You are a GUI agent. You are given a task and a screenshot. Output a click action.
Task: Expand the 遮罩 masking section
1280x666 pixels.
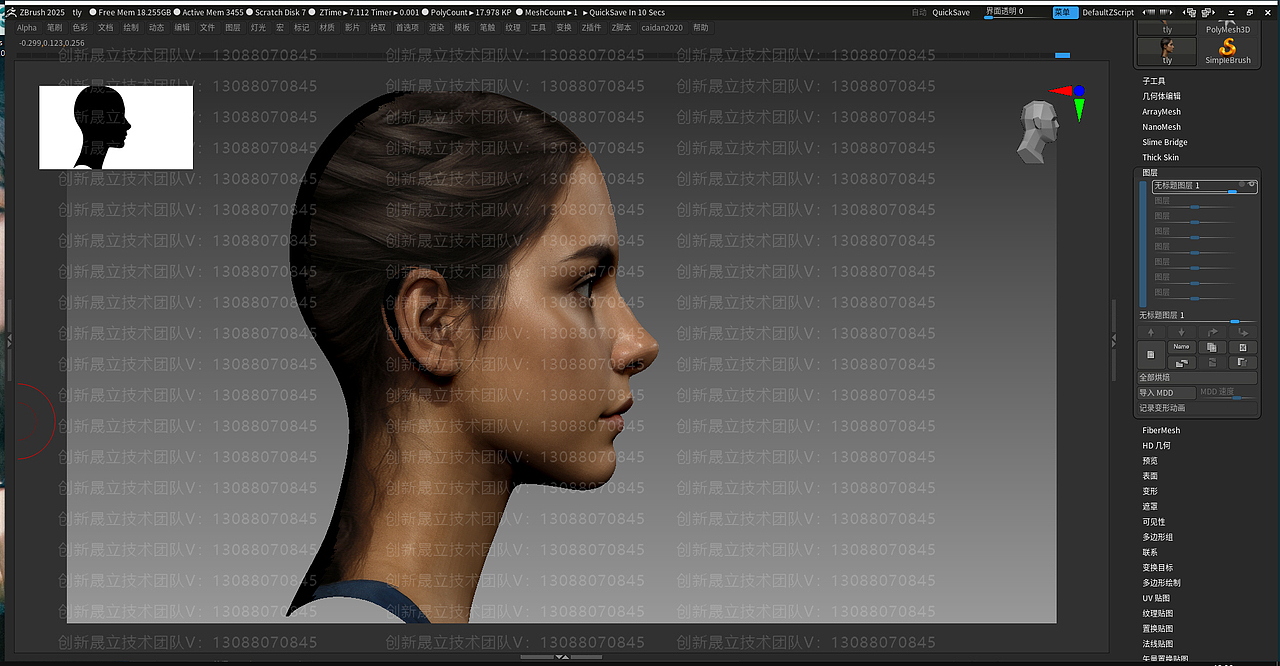pyautogui.click(x=1150, y=506)
